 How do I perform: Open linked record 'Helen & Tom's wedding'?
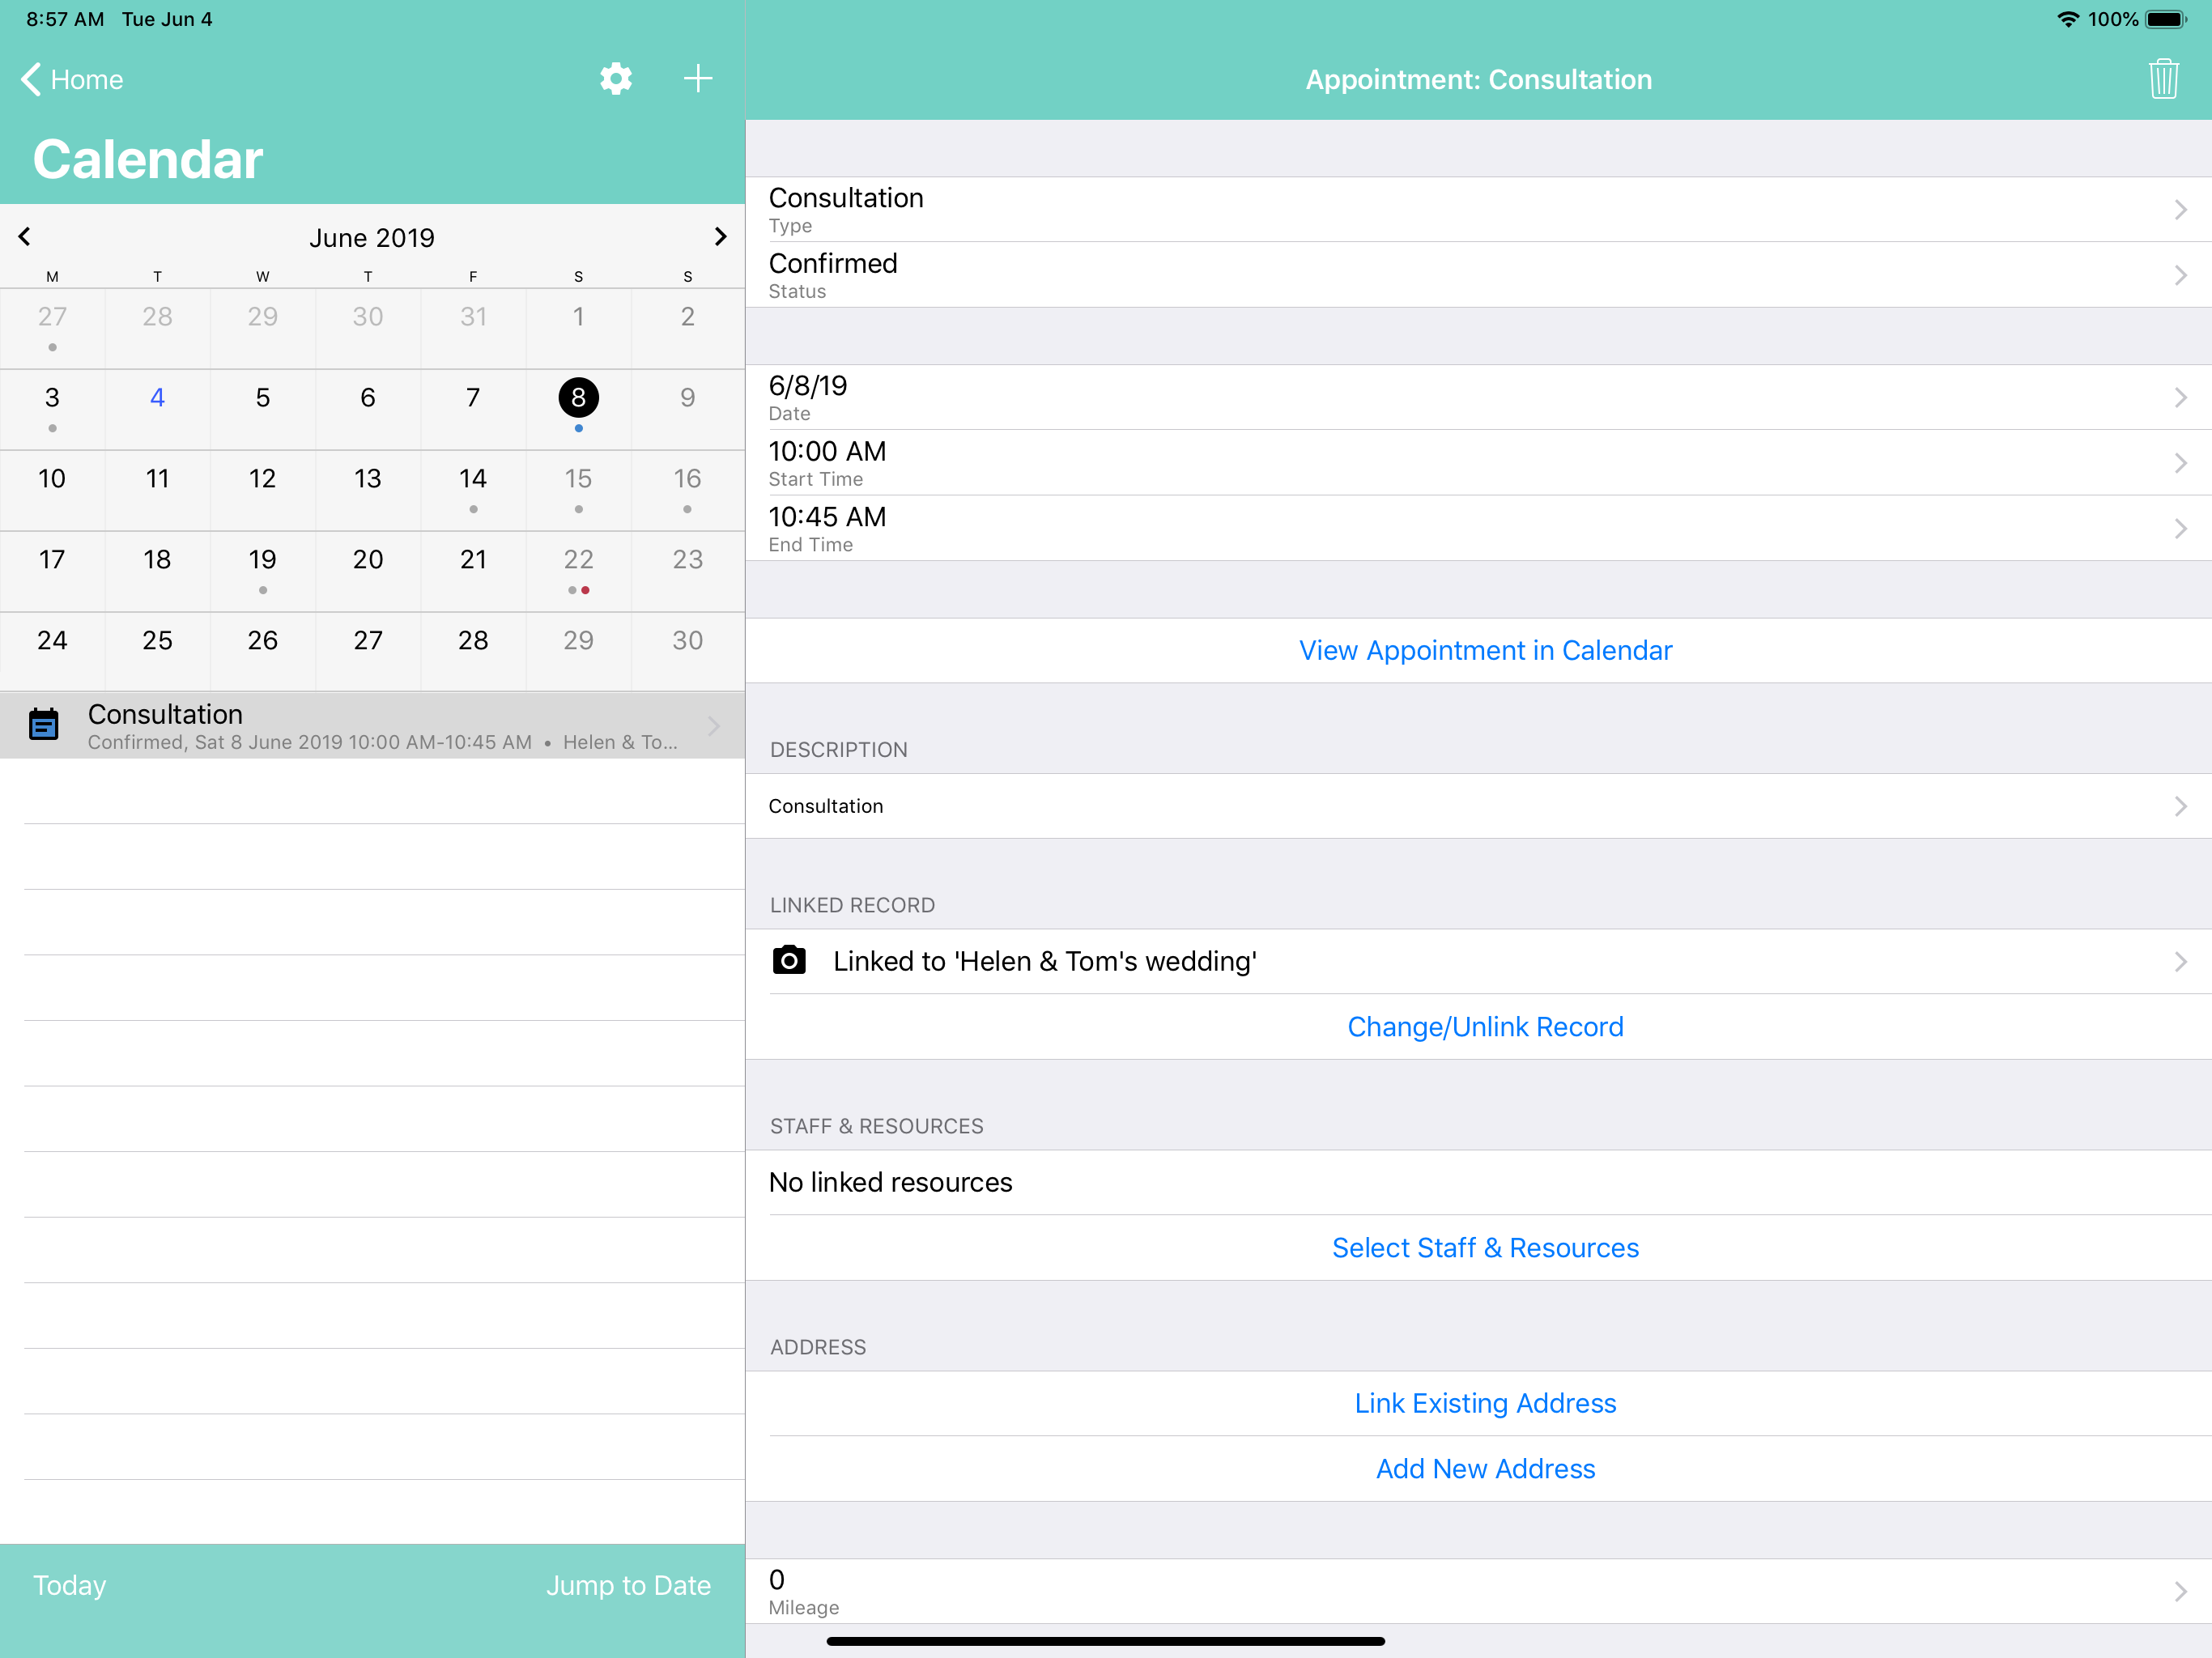1478,961
